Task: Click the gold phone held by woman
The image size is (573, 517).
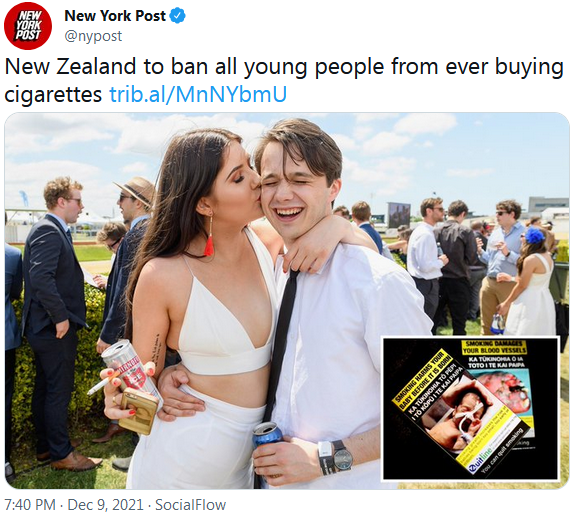Action: (139, 410)
